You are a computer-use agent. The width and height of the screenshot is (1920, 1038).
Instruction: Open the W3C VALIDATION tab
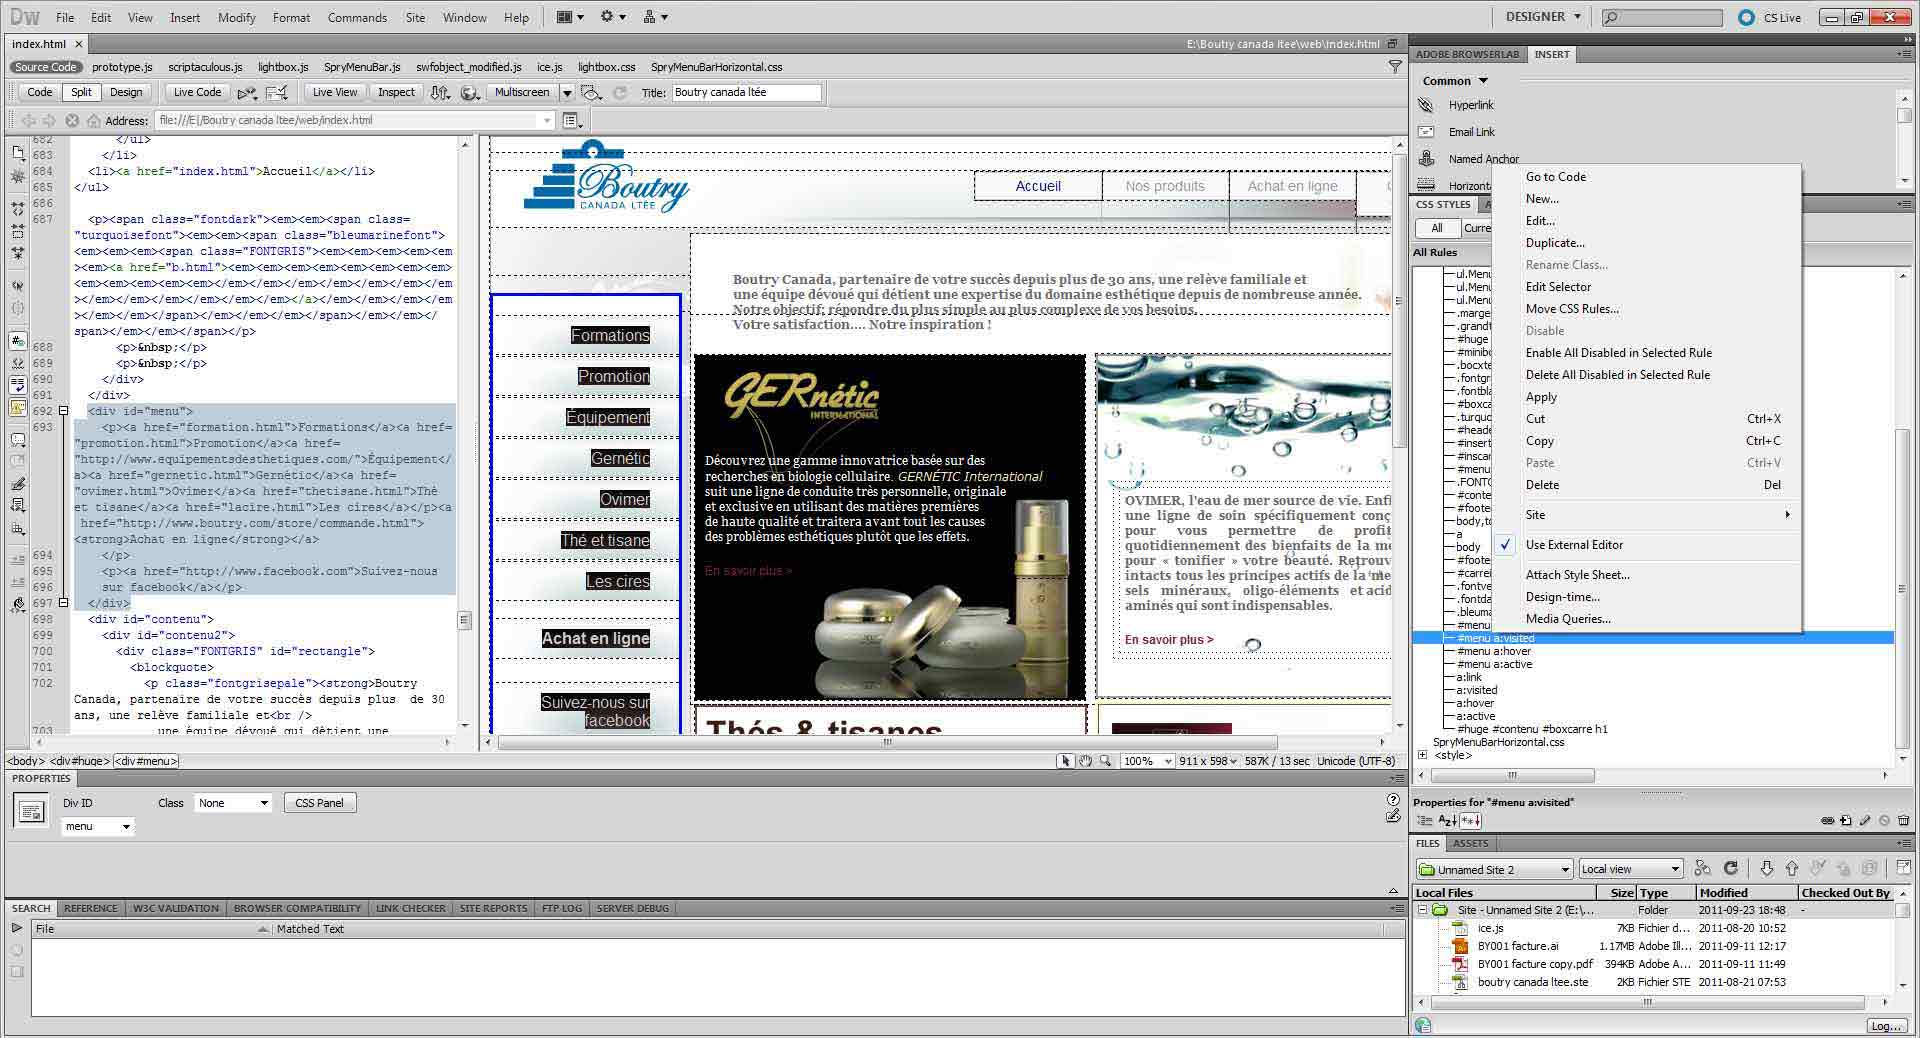[176, 908]
